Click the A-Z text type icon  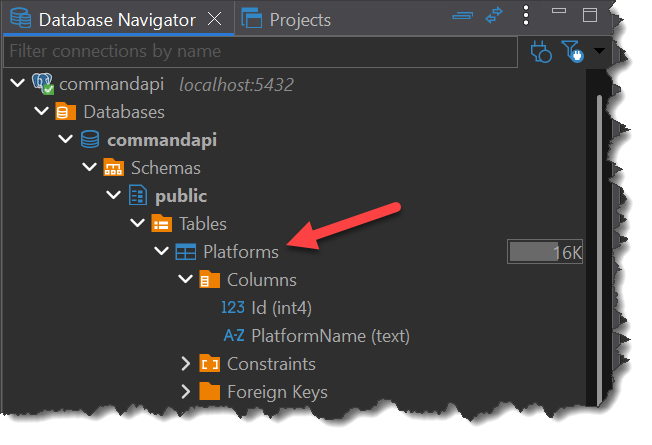coord(234,335)
